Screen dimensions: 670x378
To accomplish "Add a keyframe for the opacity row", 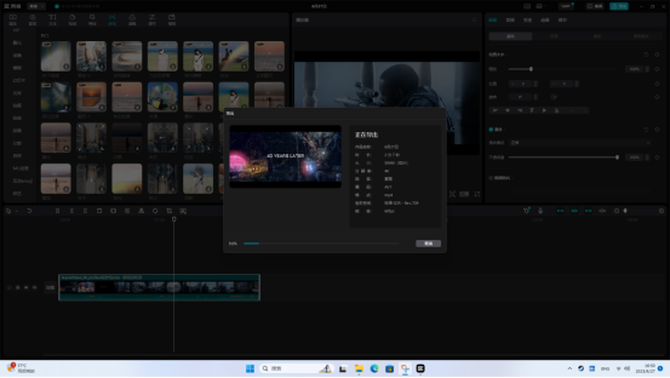I will (657, 157).
